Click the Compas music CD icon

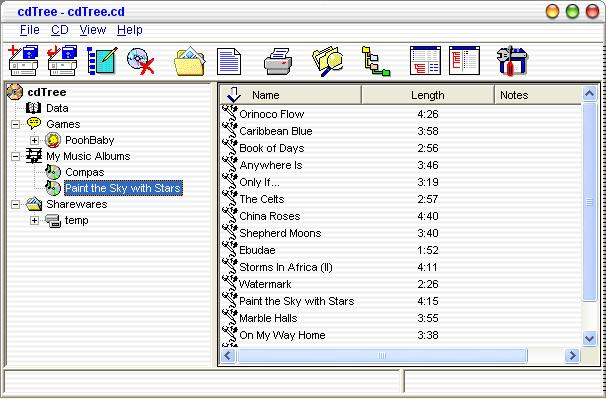pos(53,172)
